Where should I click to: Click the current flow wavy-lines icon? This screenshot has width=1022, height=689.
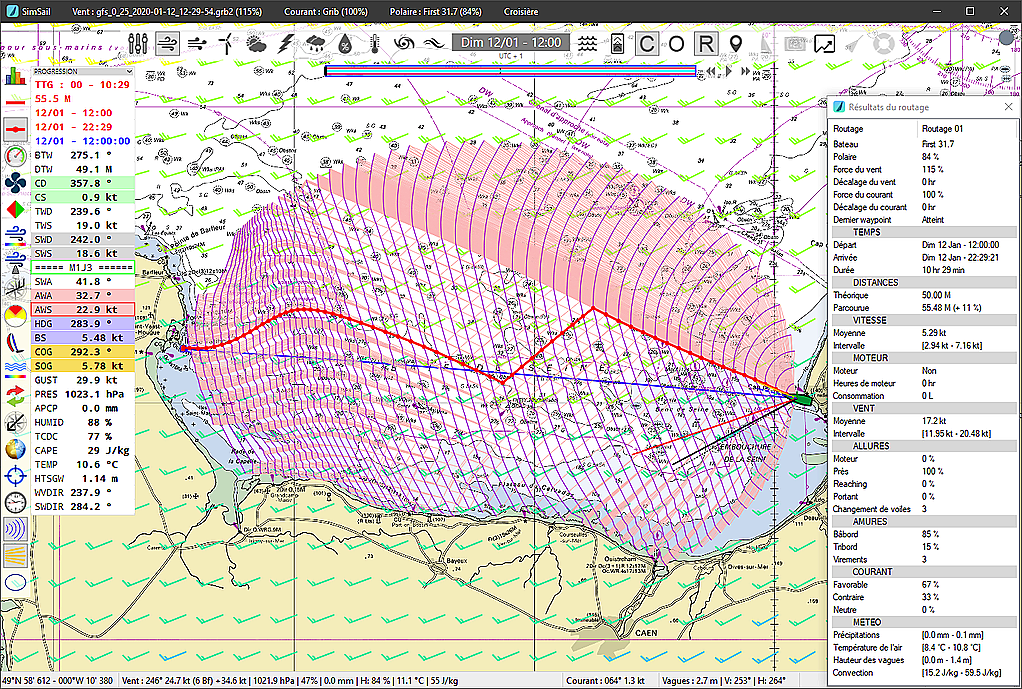point(433,44)
